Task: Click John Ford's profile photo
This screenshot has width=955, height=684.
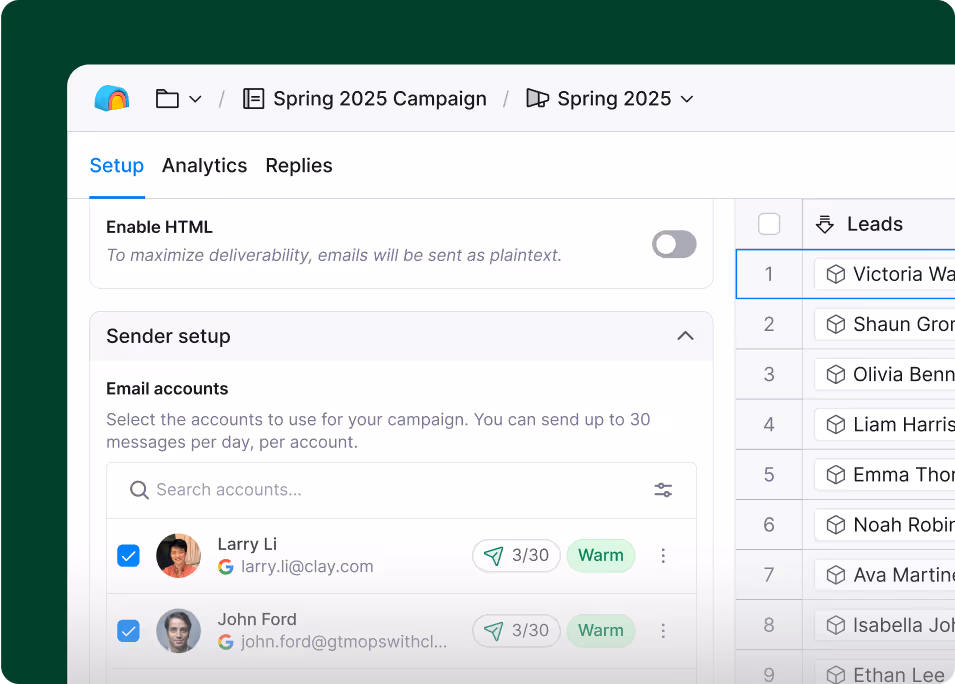Action: 178,630
